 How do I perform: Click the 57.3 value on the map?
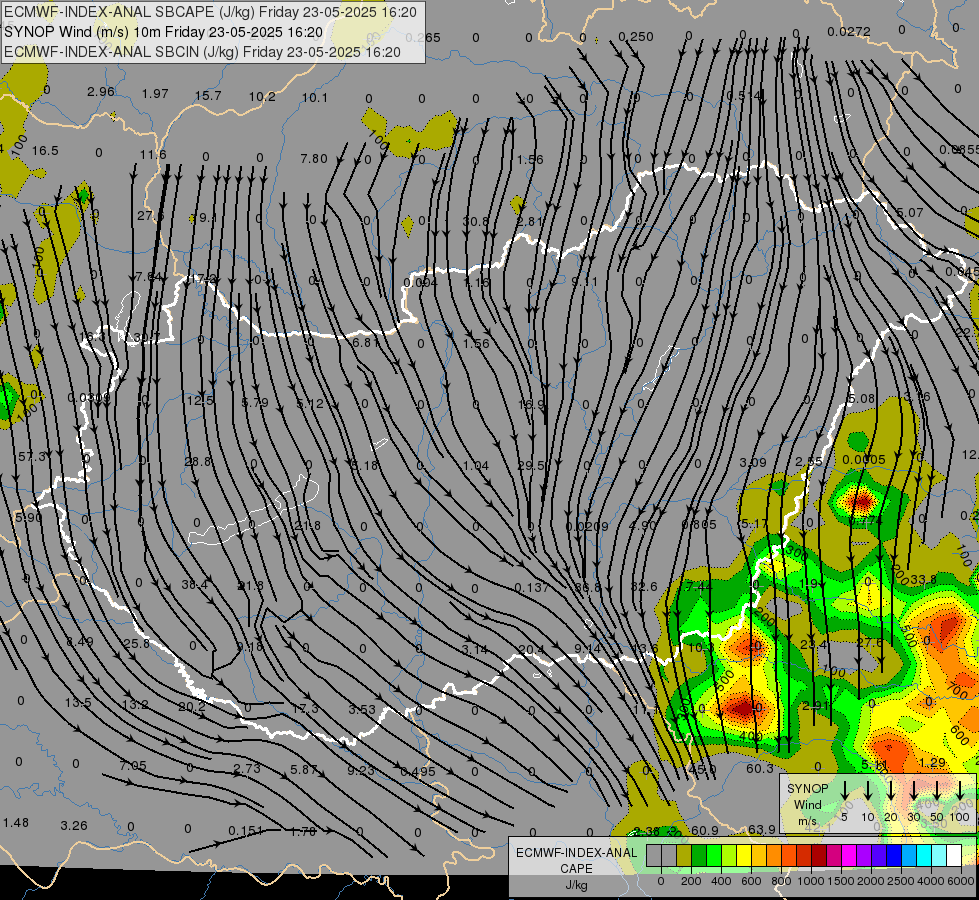click(x=32, y=457)
